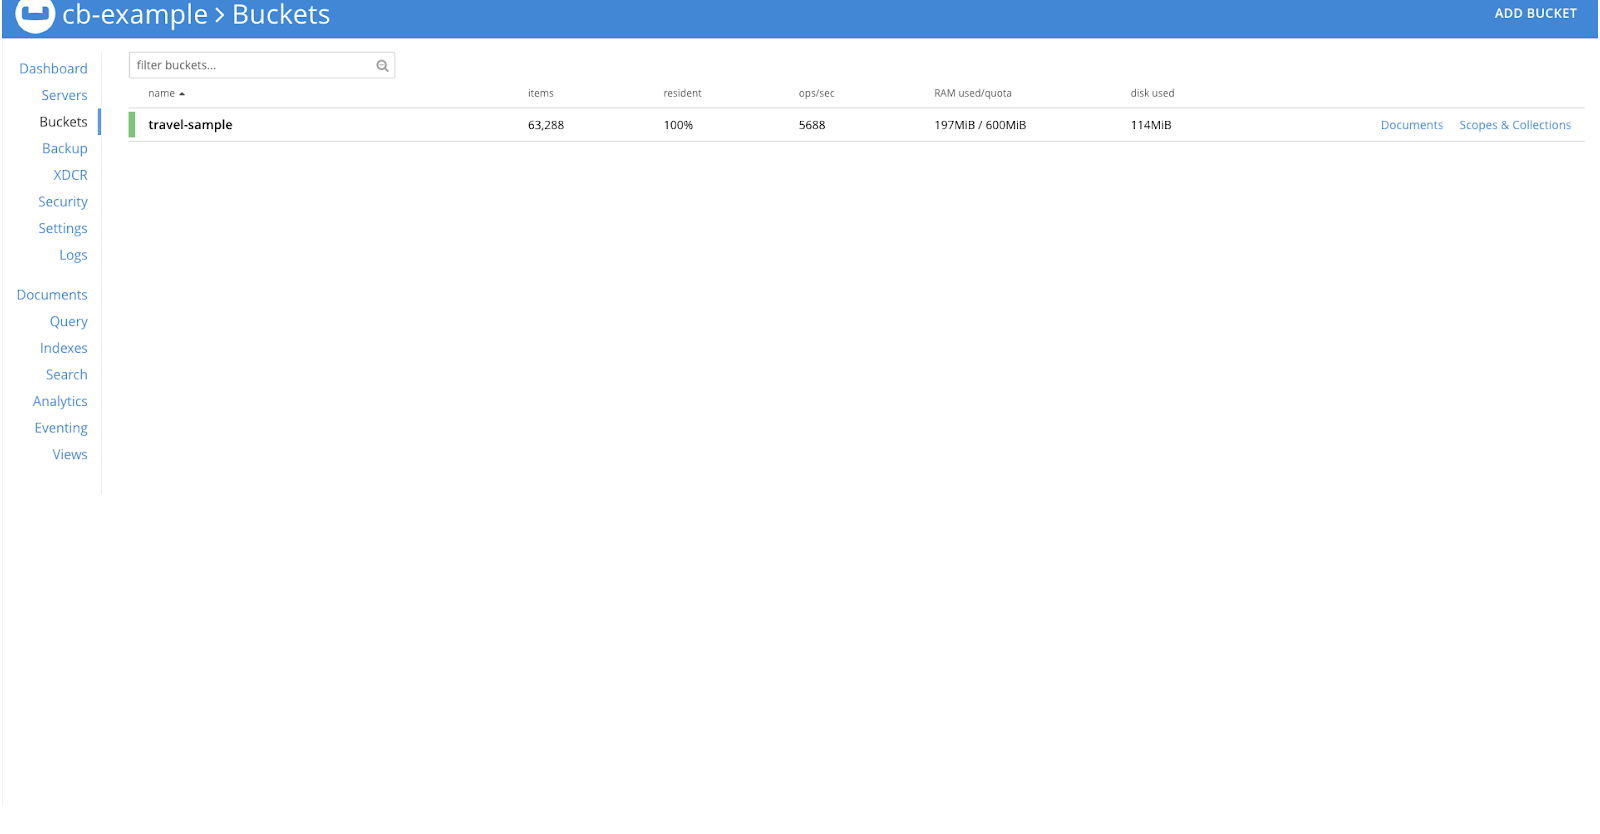Go to Dashboard in sidebar
Viewport: 1600px width, 834px height.
pyautogui.click(x=53, y=69)
